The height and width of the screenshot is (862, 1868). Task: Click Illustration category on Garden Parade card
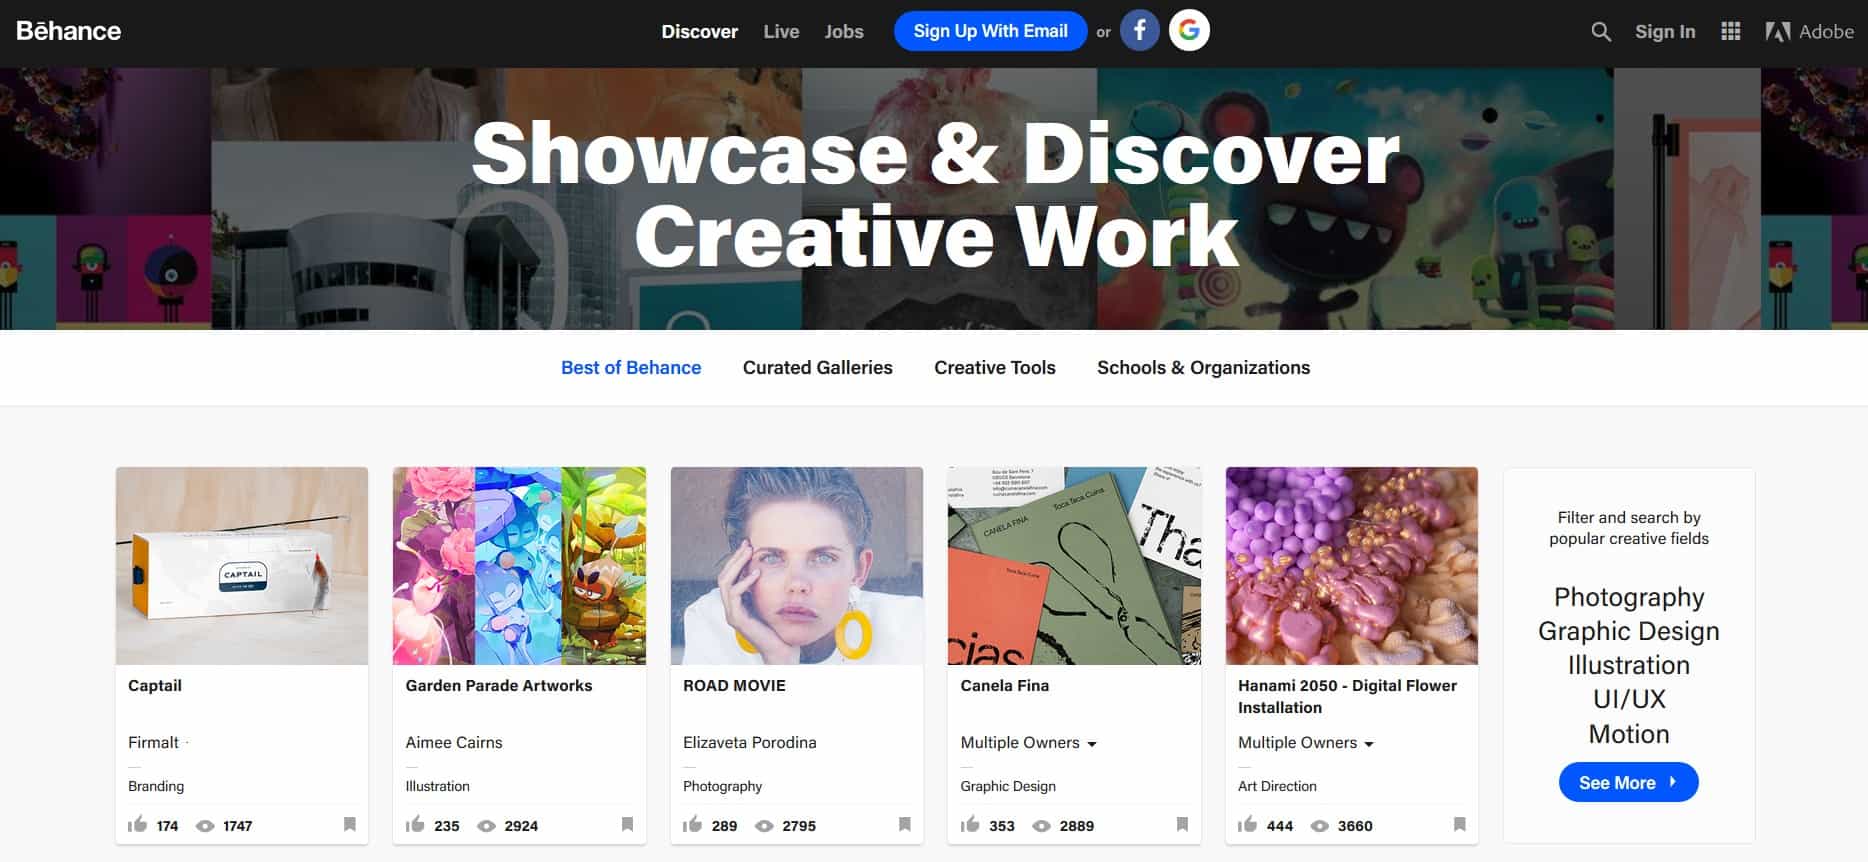pyautogui.click(x=437, y=787)
